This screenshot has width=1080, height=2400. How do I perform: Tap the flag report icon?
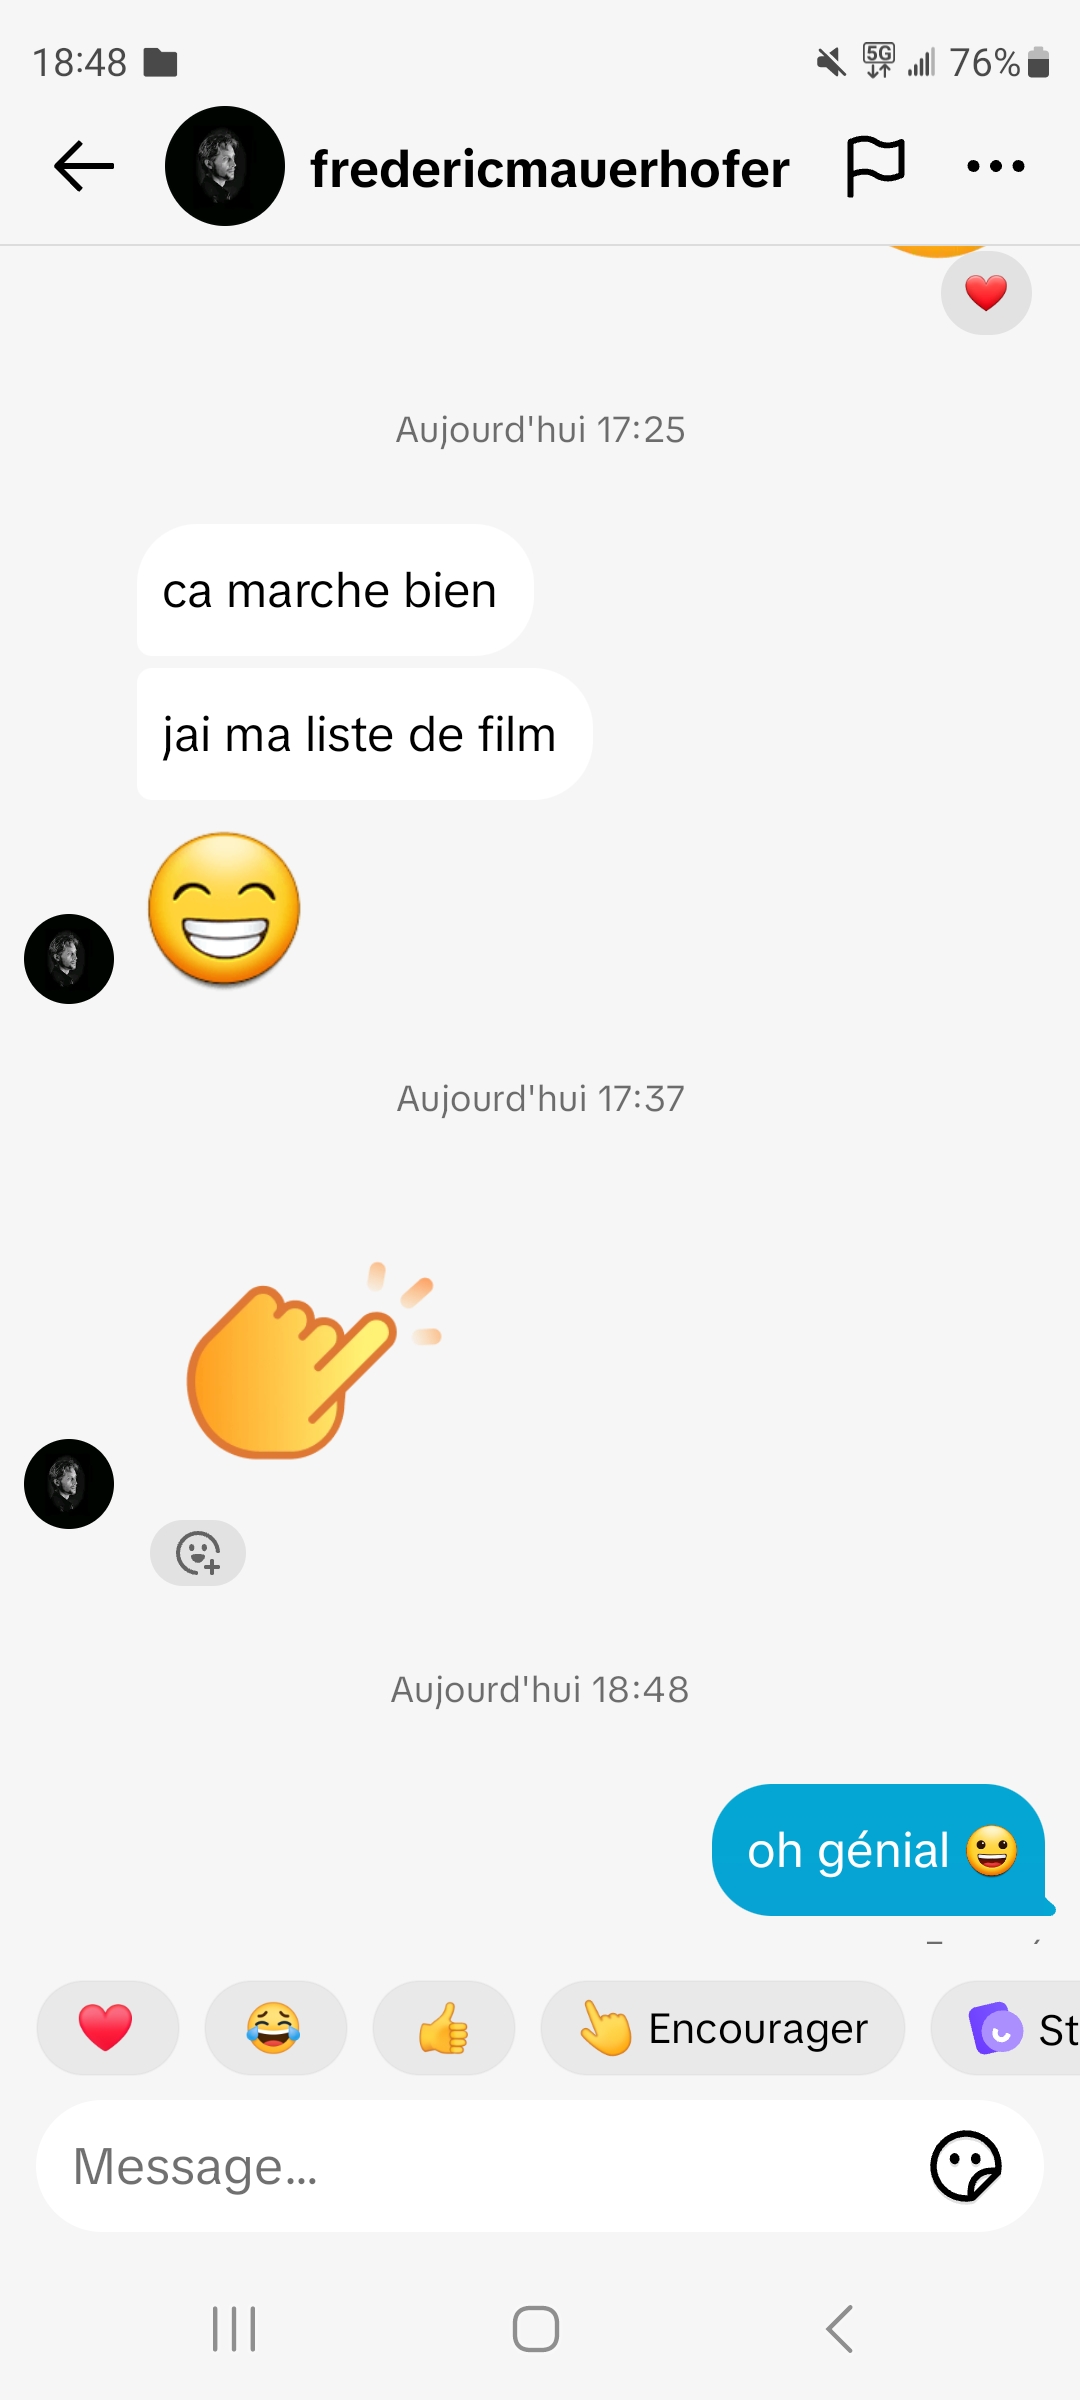pos(876,166)
